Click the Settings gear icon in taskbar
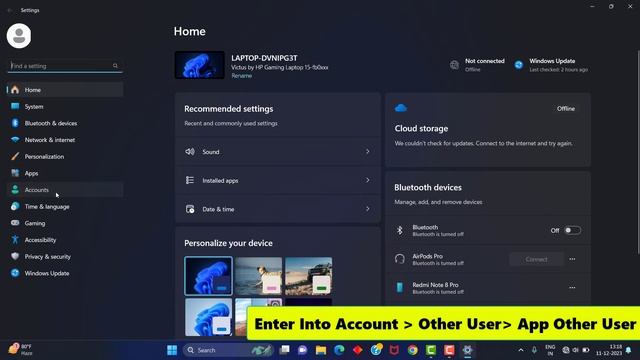640x360 pixels. tap(467, 350)
